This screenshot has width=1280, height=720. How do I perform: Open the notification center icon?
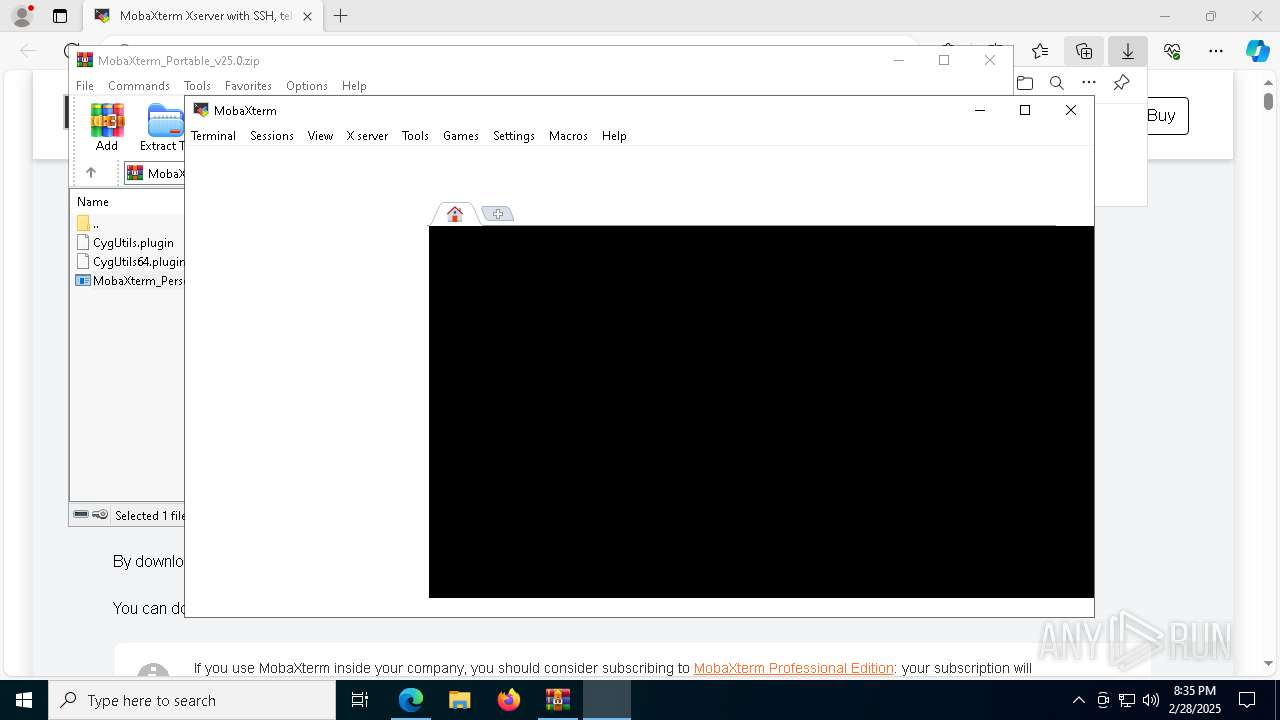[1247, 700]
